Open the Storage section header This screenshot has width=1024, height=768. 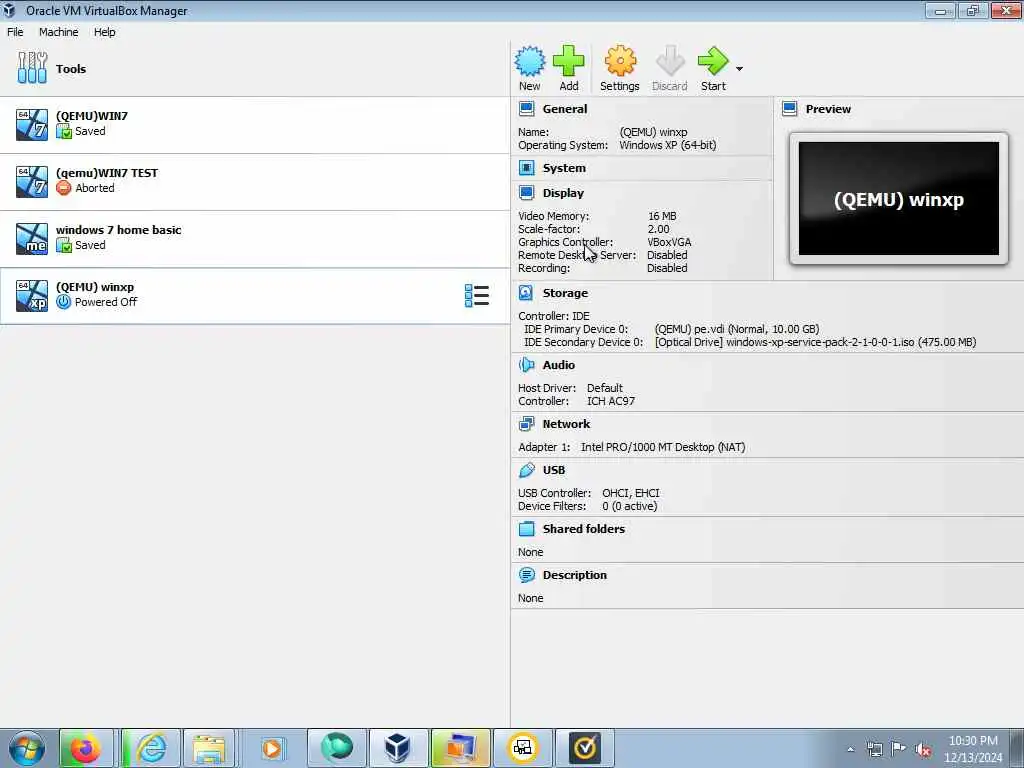pos(565,293)
